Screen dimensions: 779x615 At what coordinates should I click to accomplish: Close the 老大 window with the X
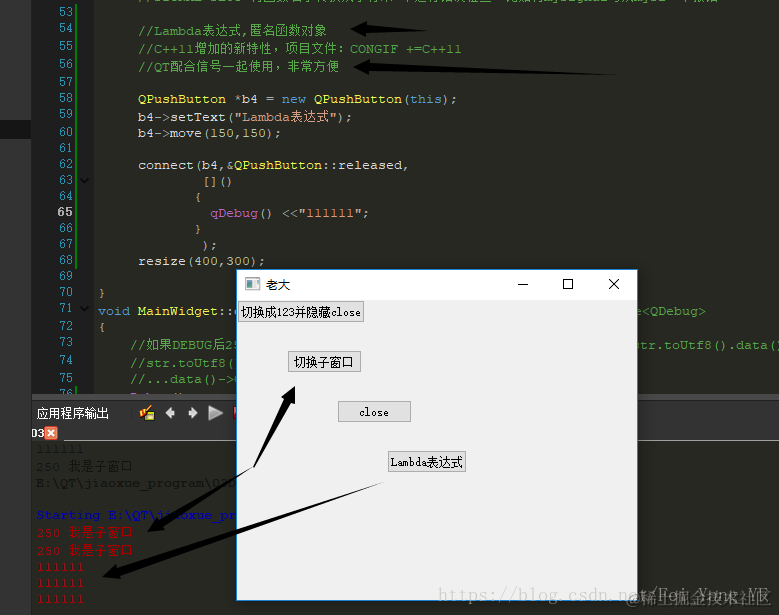[x=614, y=284]
